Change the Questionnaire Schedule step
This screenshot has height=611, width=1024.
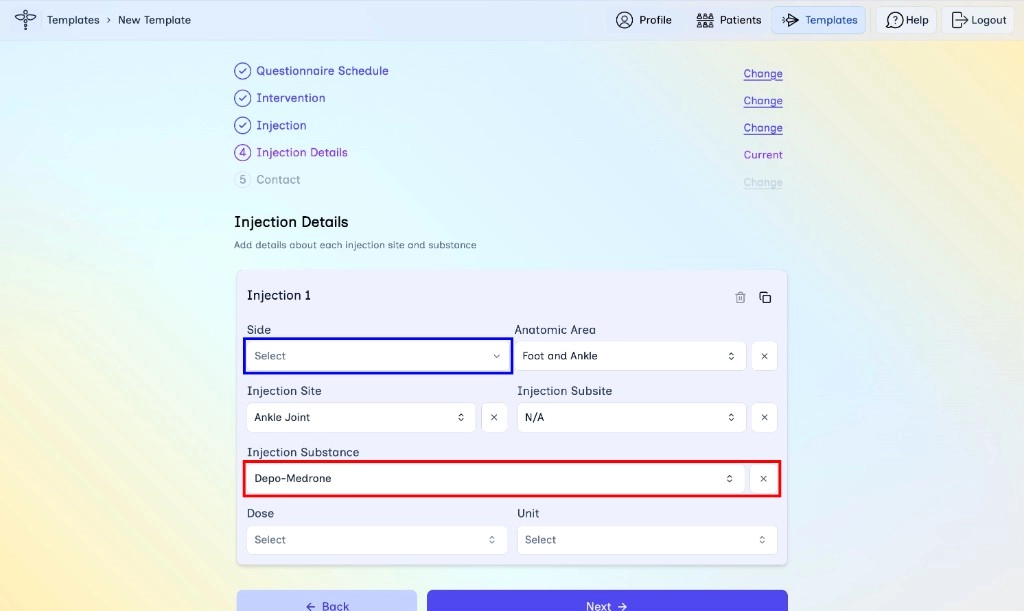763,74
